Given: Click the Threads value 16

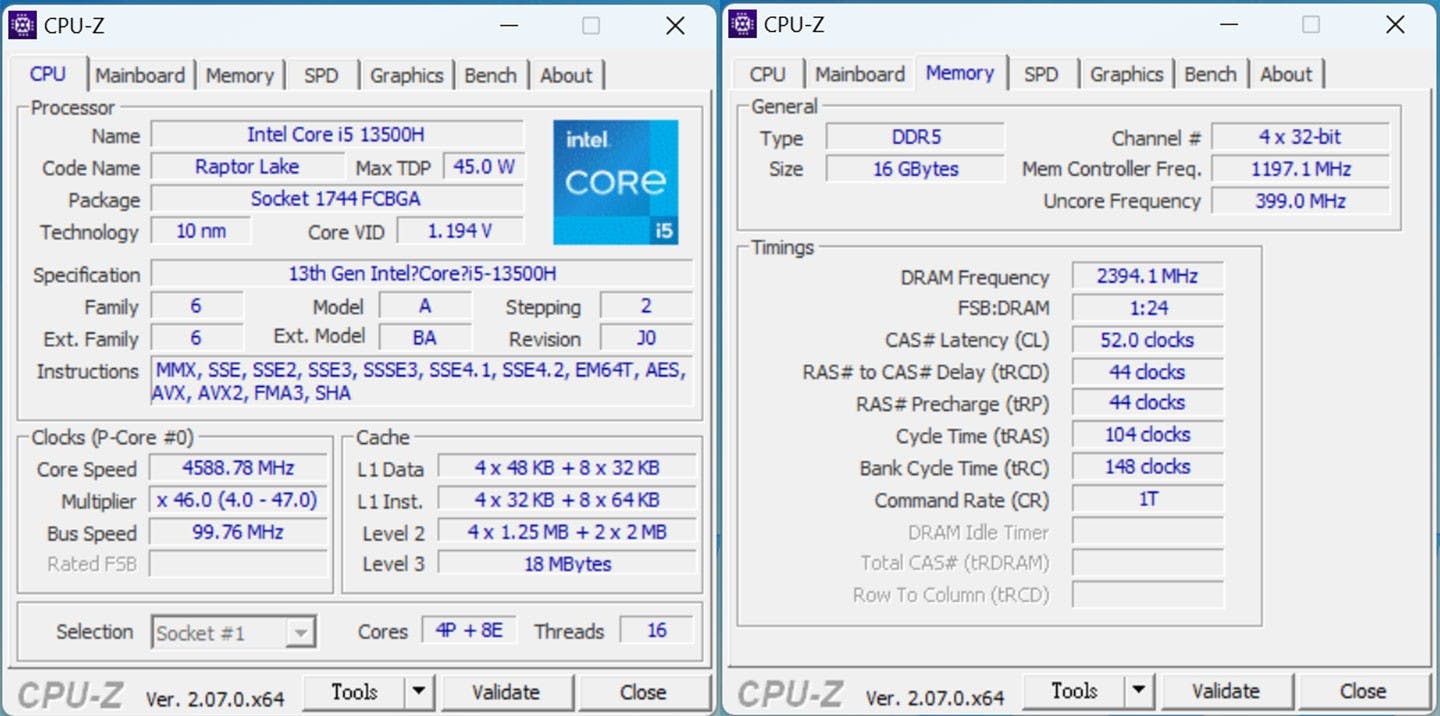Looking at the screenshot, I should (x=656, y=631).
